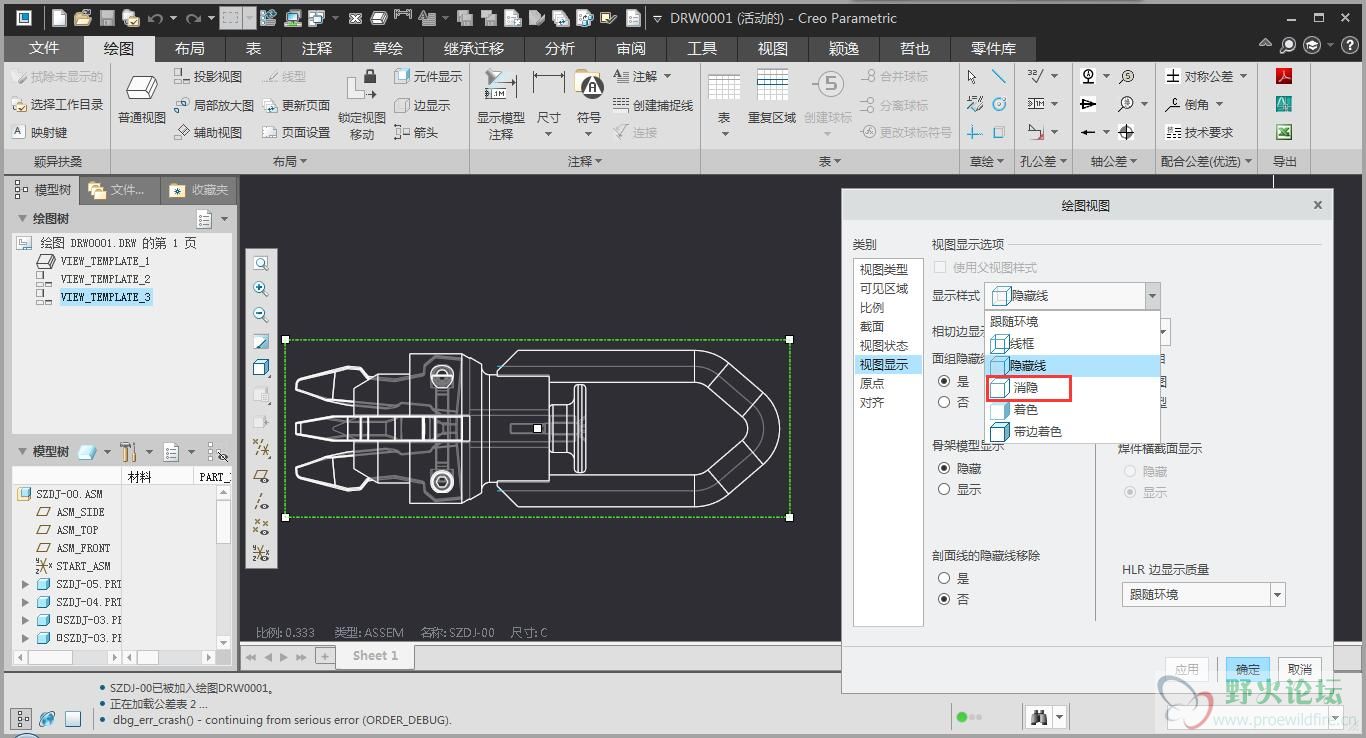The height and width of the screenshot is (738, 1366).
Task: Click the binoculars search icon in status bar
Action: pos(1039,717)
